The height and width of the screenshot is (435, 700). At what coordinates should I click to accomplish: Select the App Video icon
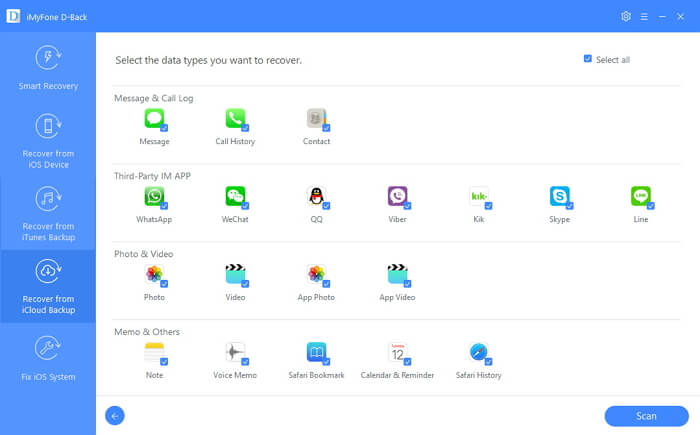(x=397, y=274)
